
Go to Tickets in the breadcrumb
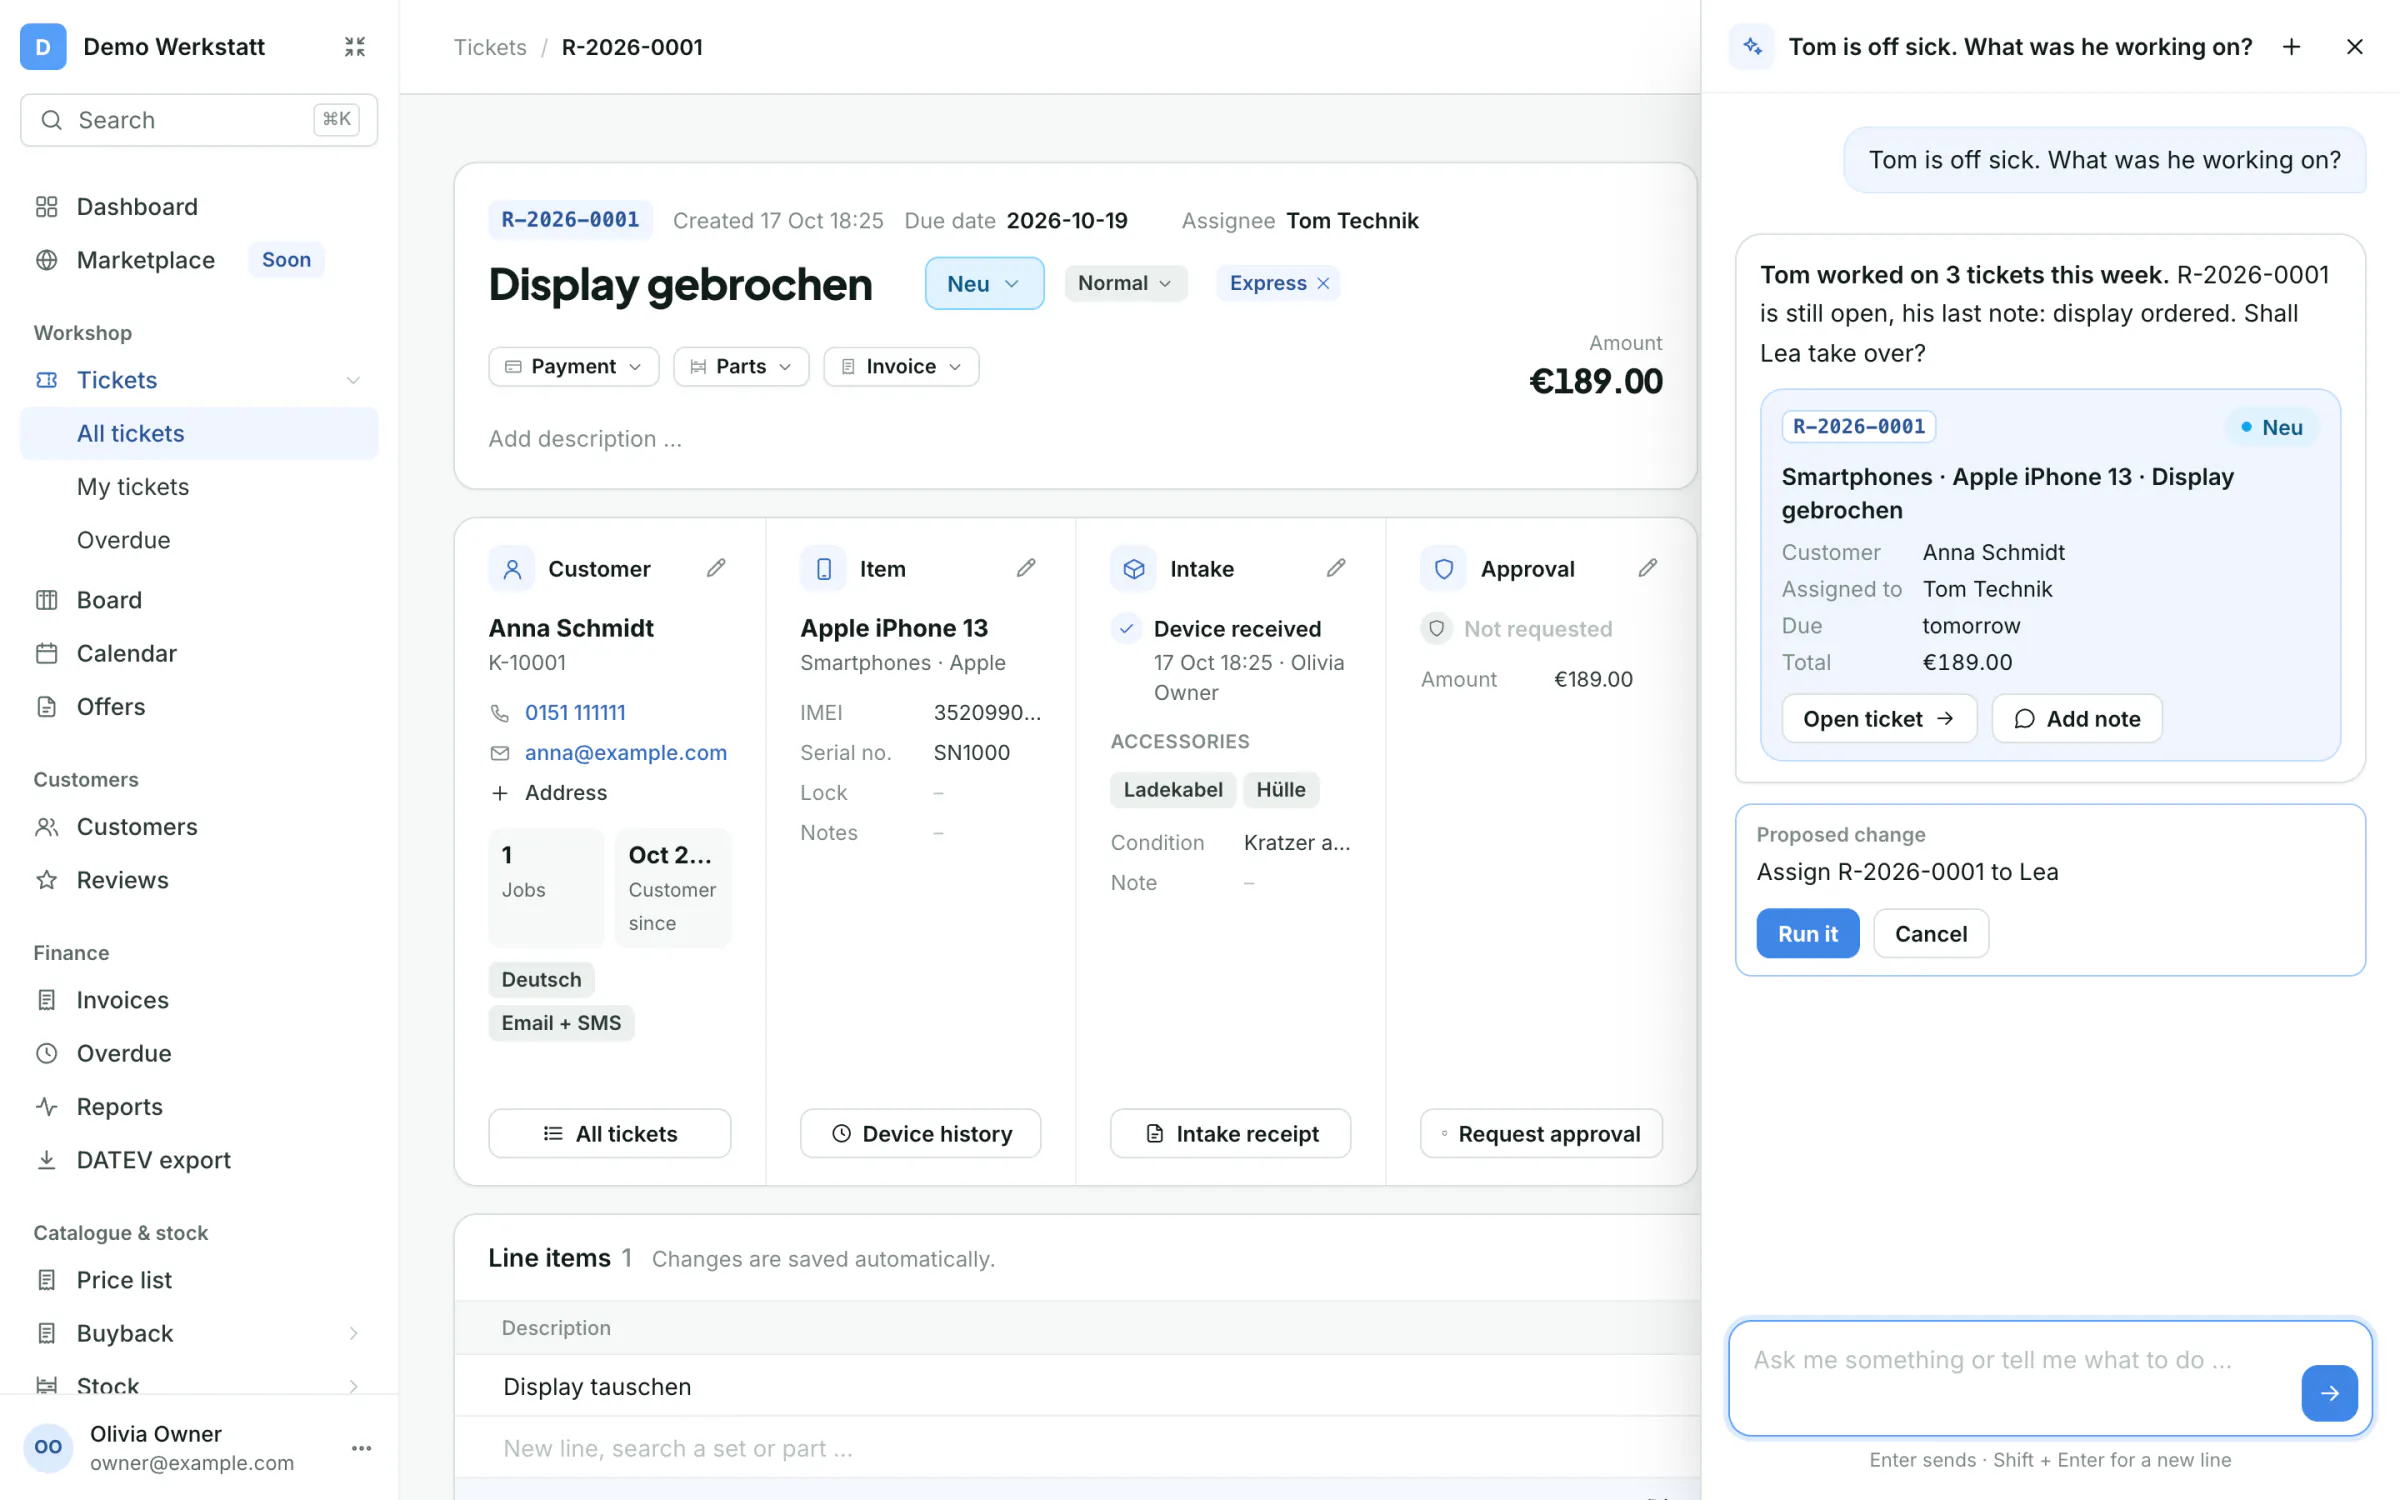click(490, 47)
